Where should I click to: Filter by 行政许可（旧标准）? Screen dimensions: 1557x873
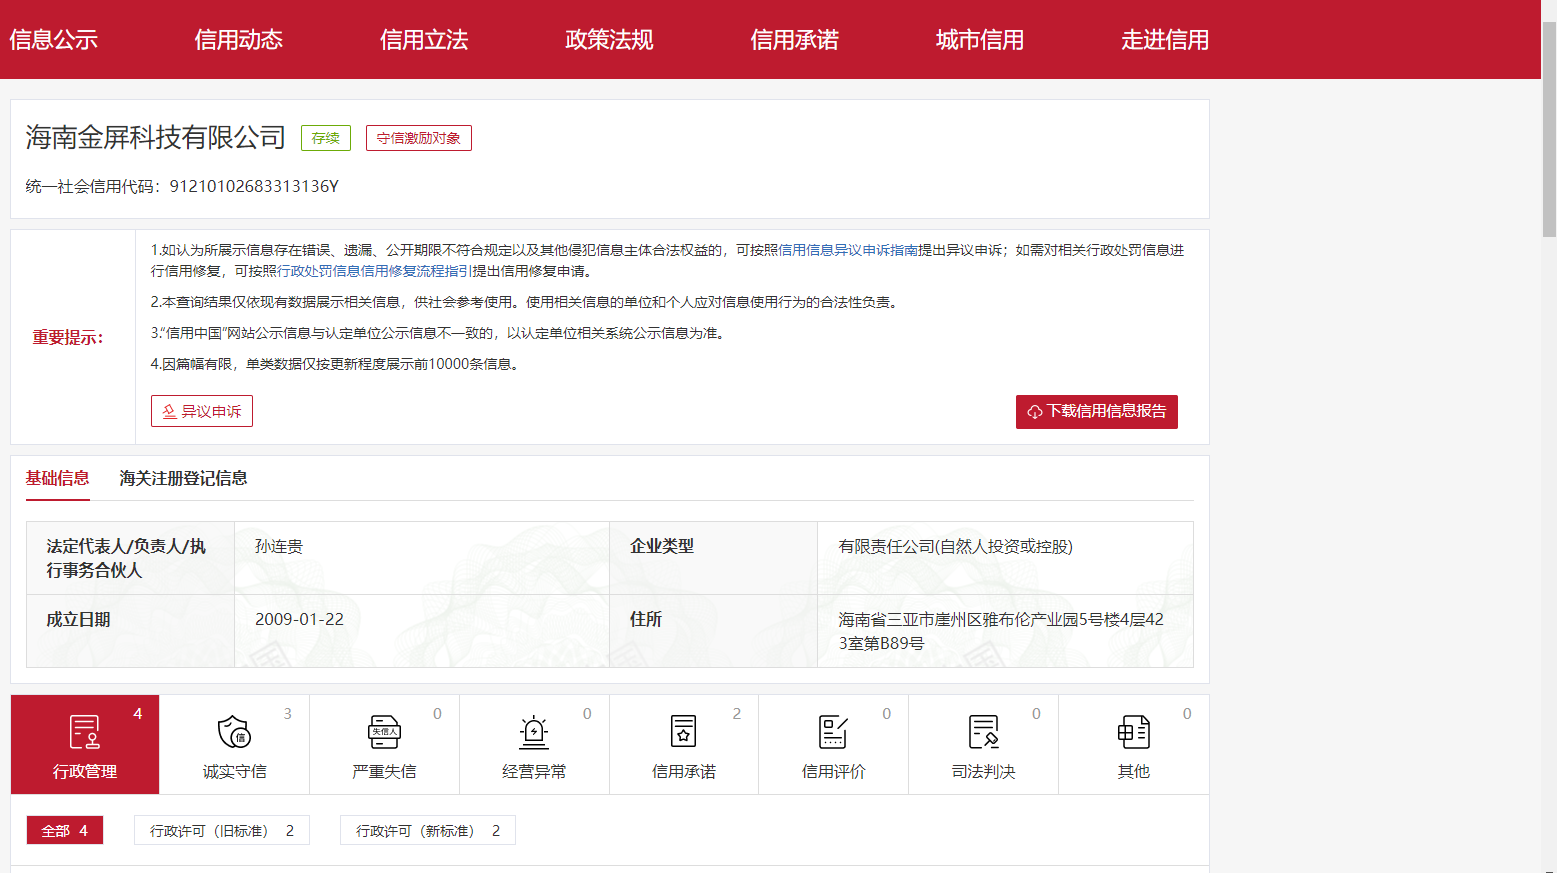pos(221,830)
